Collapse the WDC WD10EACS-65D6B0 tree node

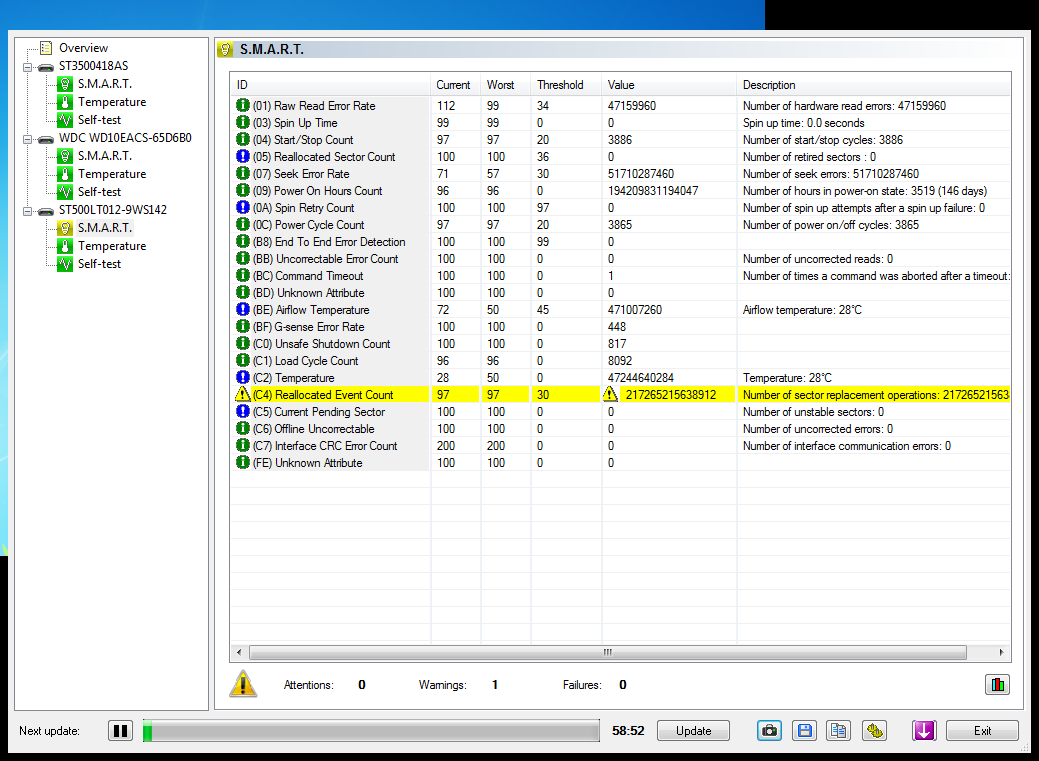tap(27, 139)
